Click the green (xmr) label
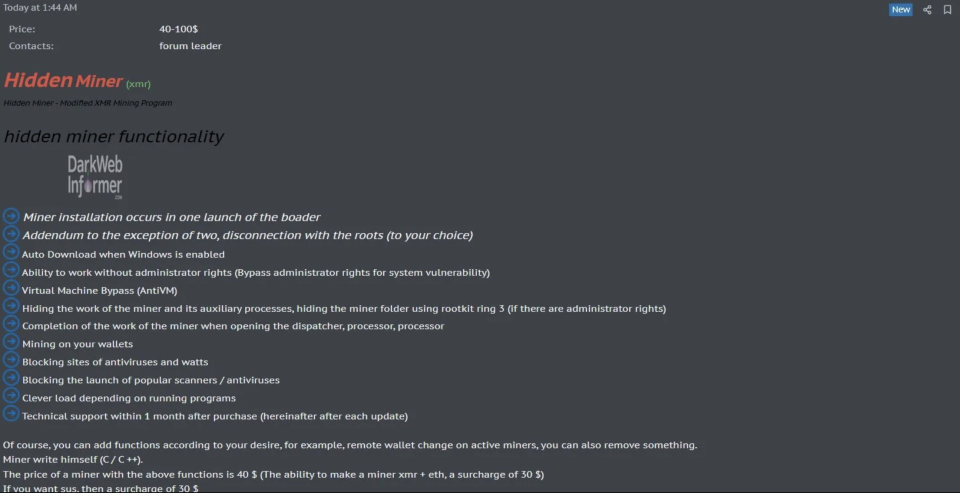Image resolution: width=960 pixels, height=493 pixels. [138, 84]
